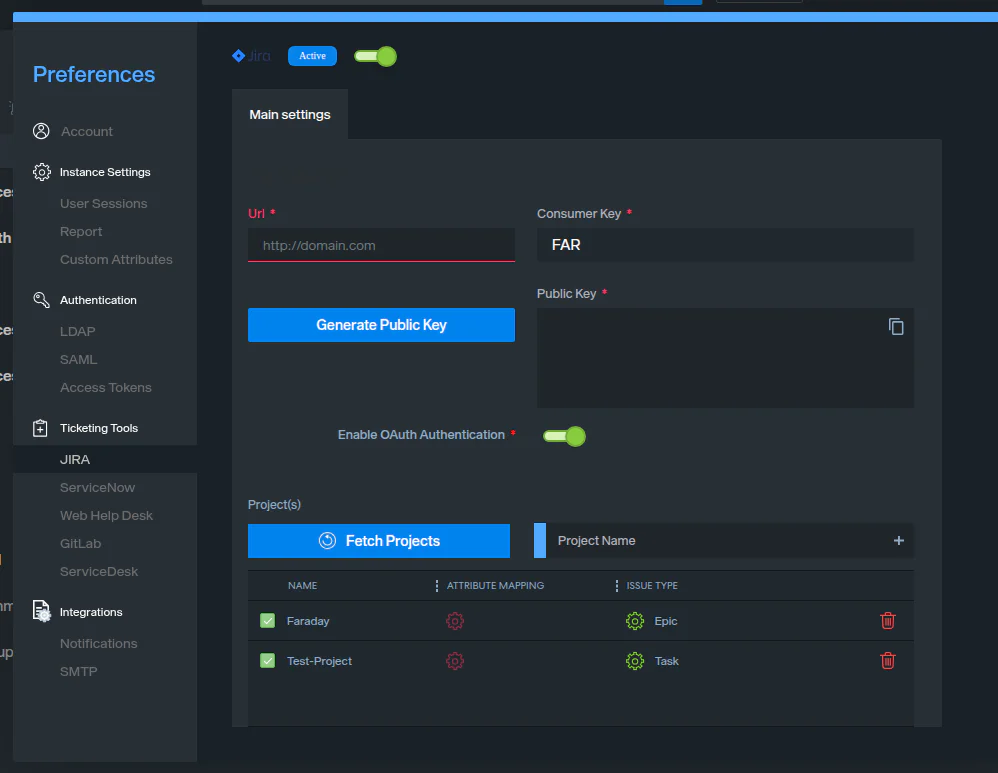Delete the Faraday project row

[887, 621]
